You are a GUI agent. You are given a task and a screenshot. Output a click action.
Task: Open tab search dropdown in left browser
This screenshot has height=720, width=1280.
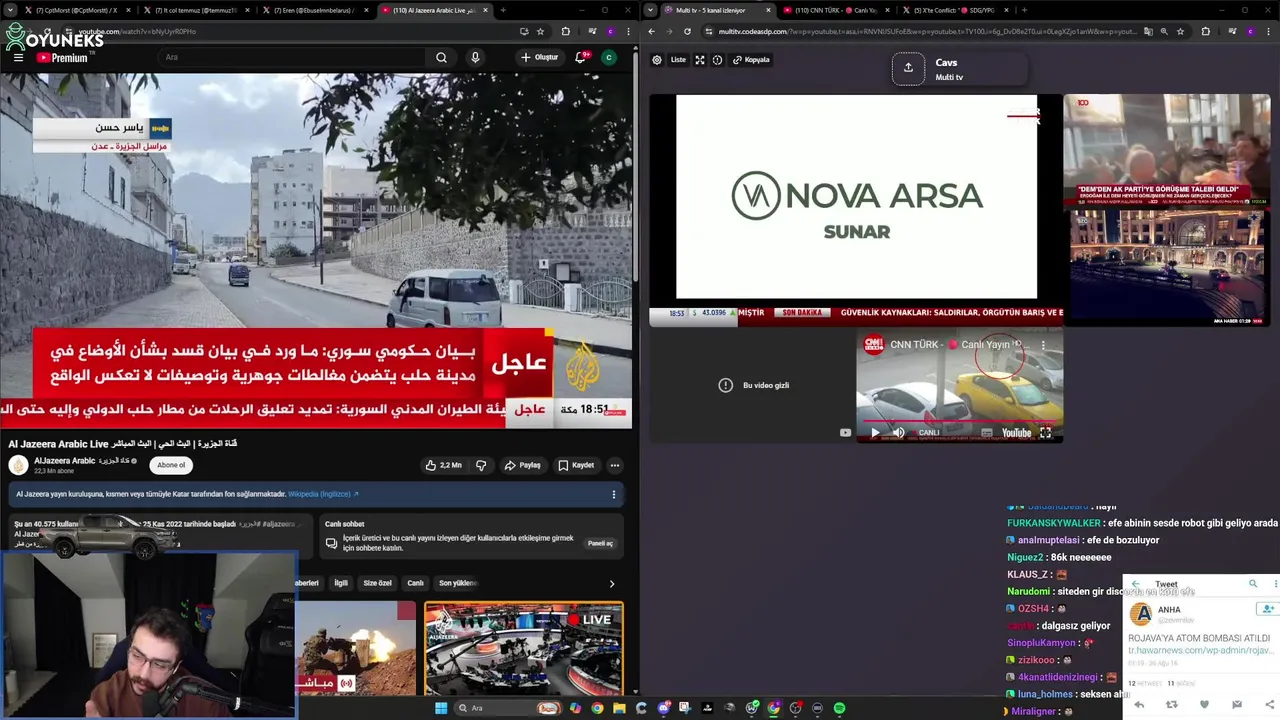12,10
